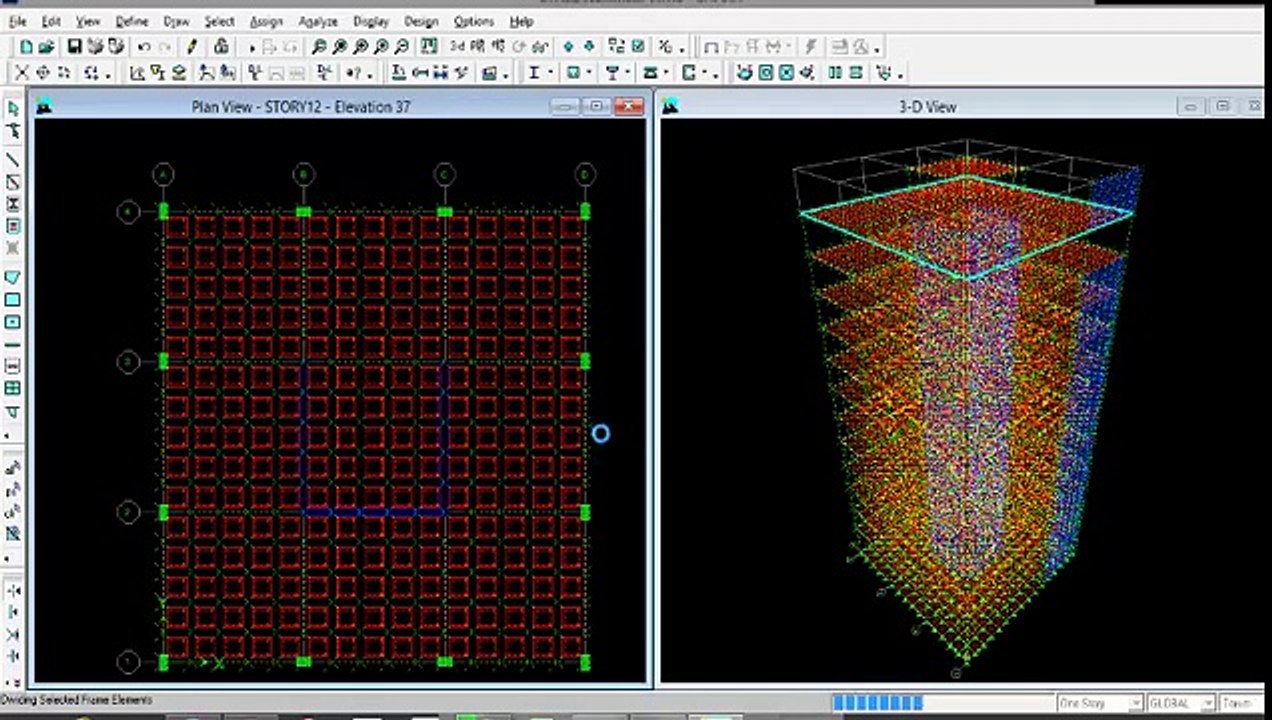Toggle Set Building View Options checkbox icon
This screenshot has height=720, width=1272.
click(638, 47)
